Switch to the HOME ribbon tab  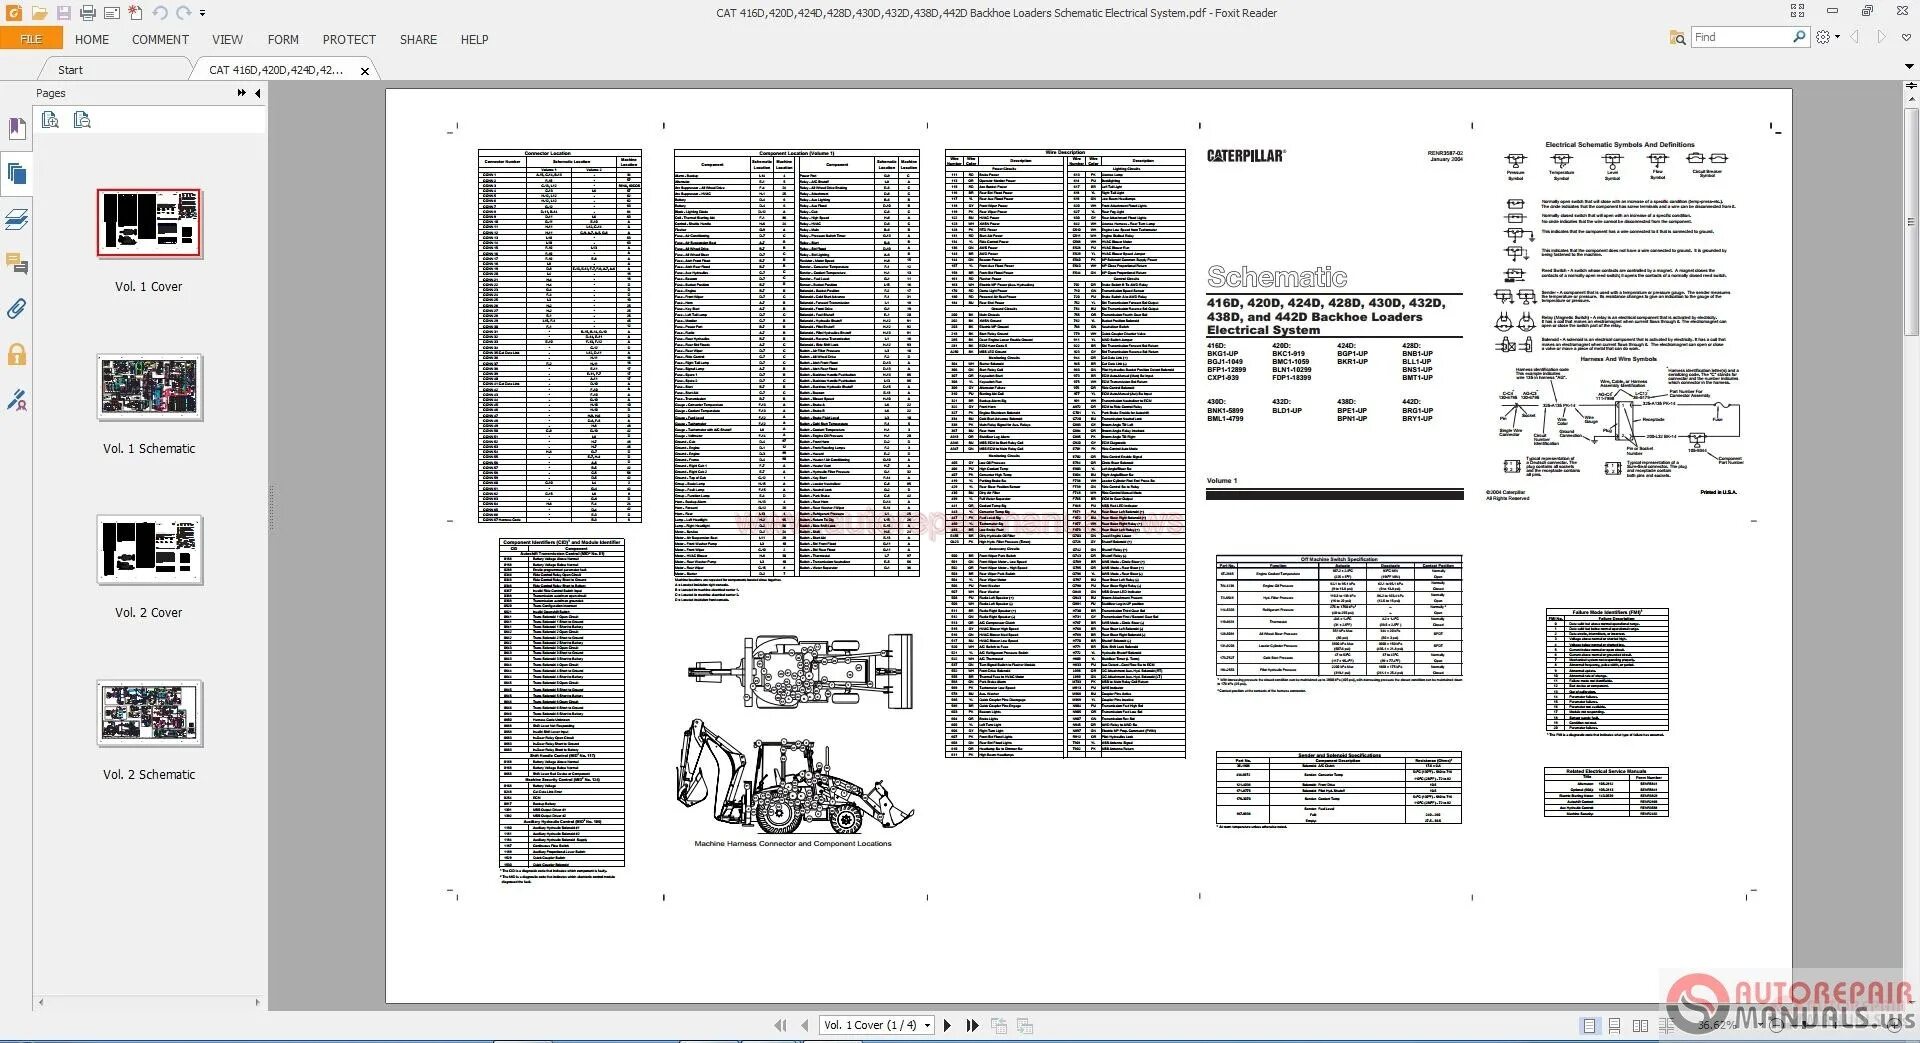pos(92,39)
